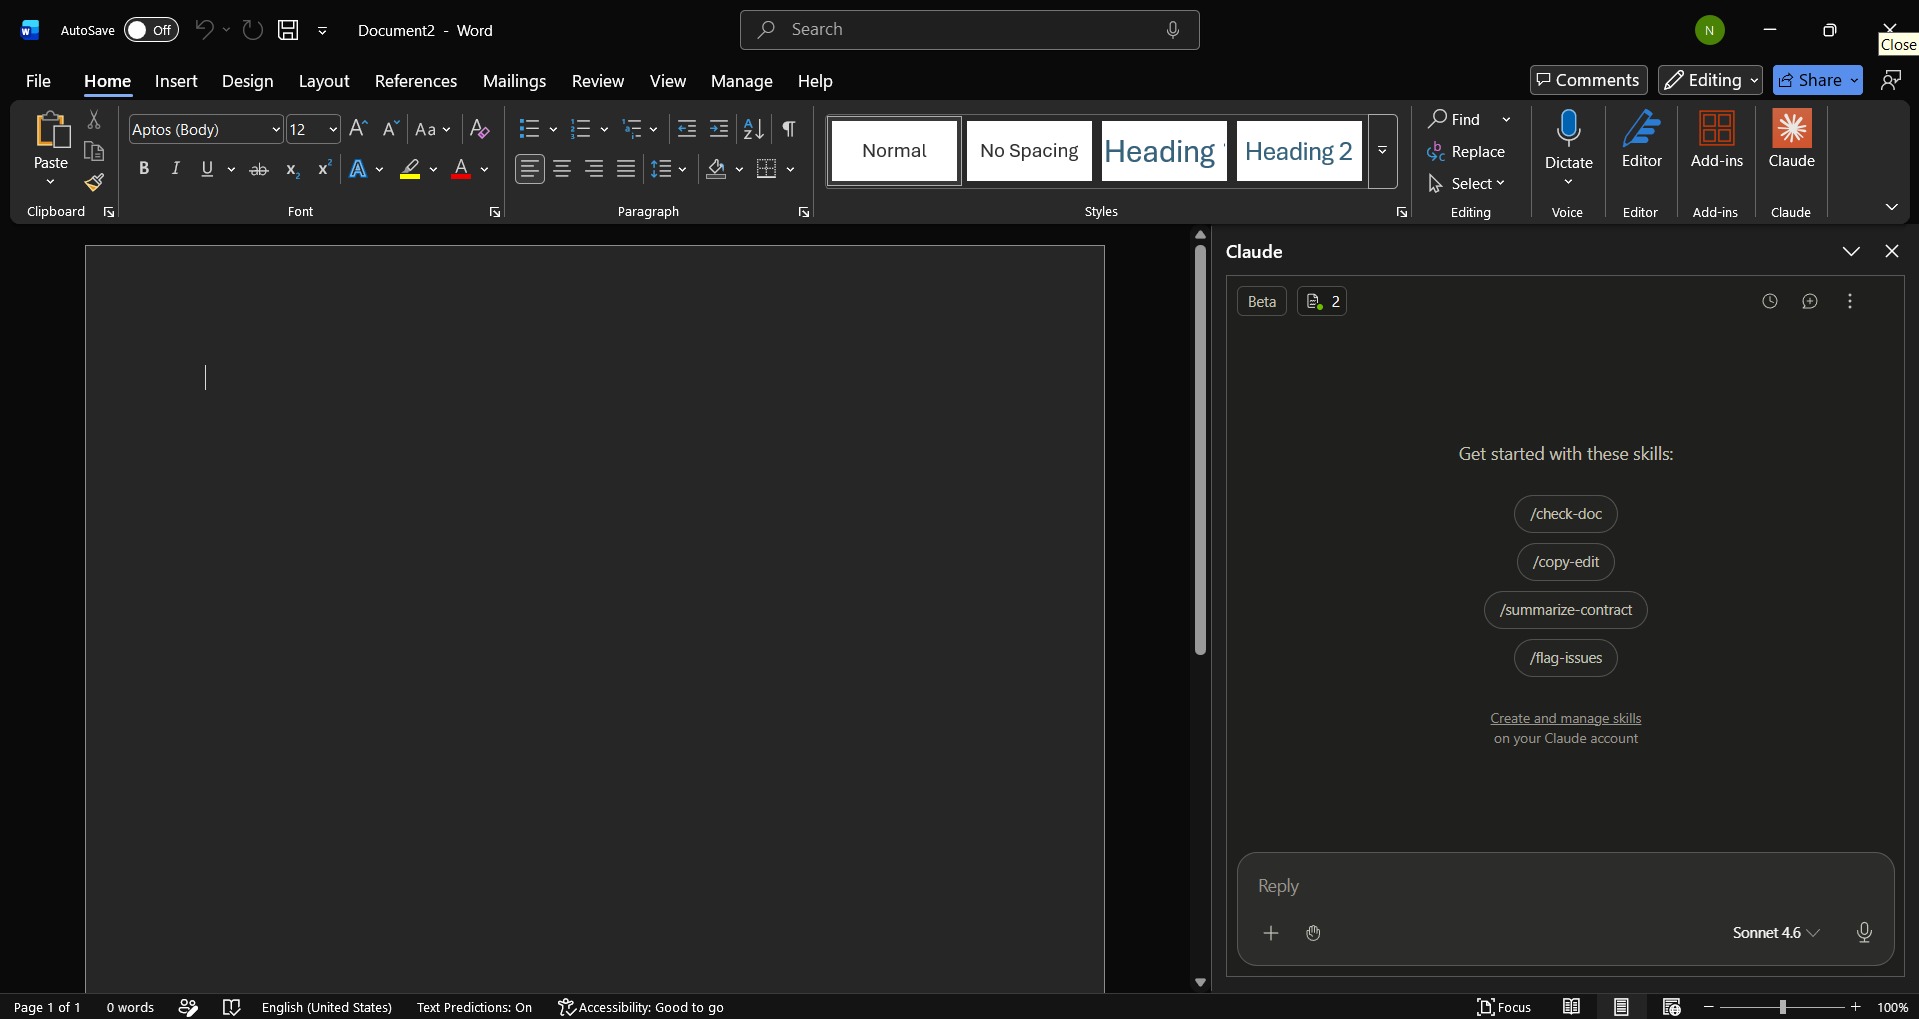Click the microphone icon in Claude reply box
This screenshot has height=1019, width=1919.
(1864, 932)
